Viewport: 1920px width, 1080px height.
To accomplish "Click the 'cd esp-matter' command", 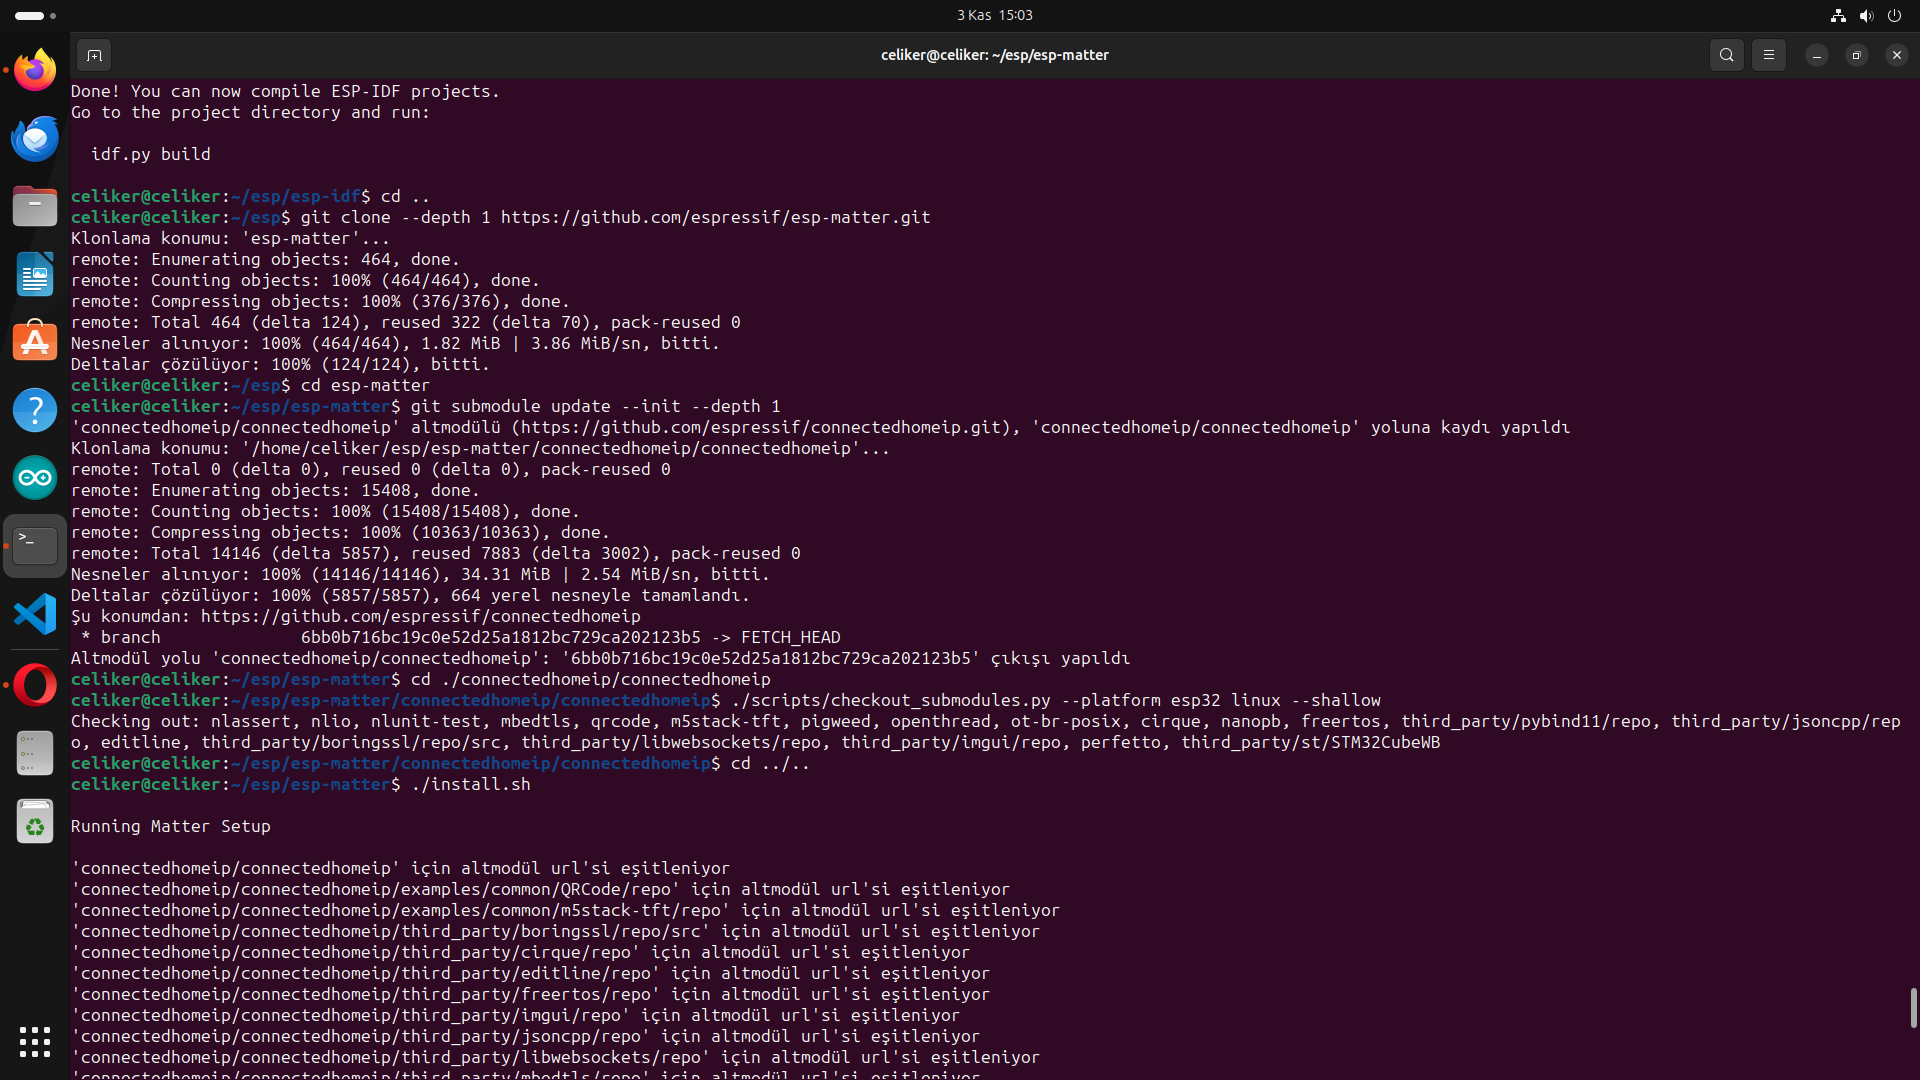I will 365,385.
